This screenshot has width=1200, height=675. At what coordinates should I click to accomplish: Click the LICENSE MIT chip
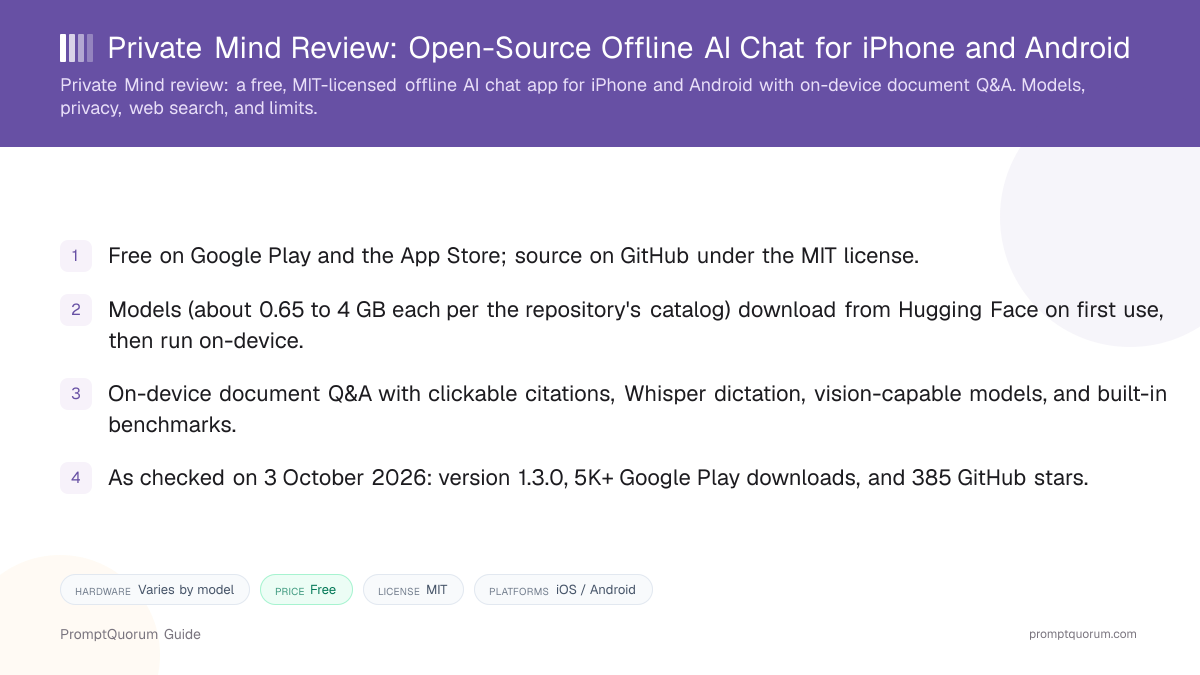413,590
